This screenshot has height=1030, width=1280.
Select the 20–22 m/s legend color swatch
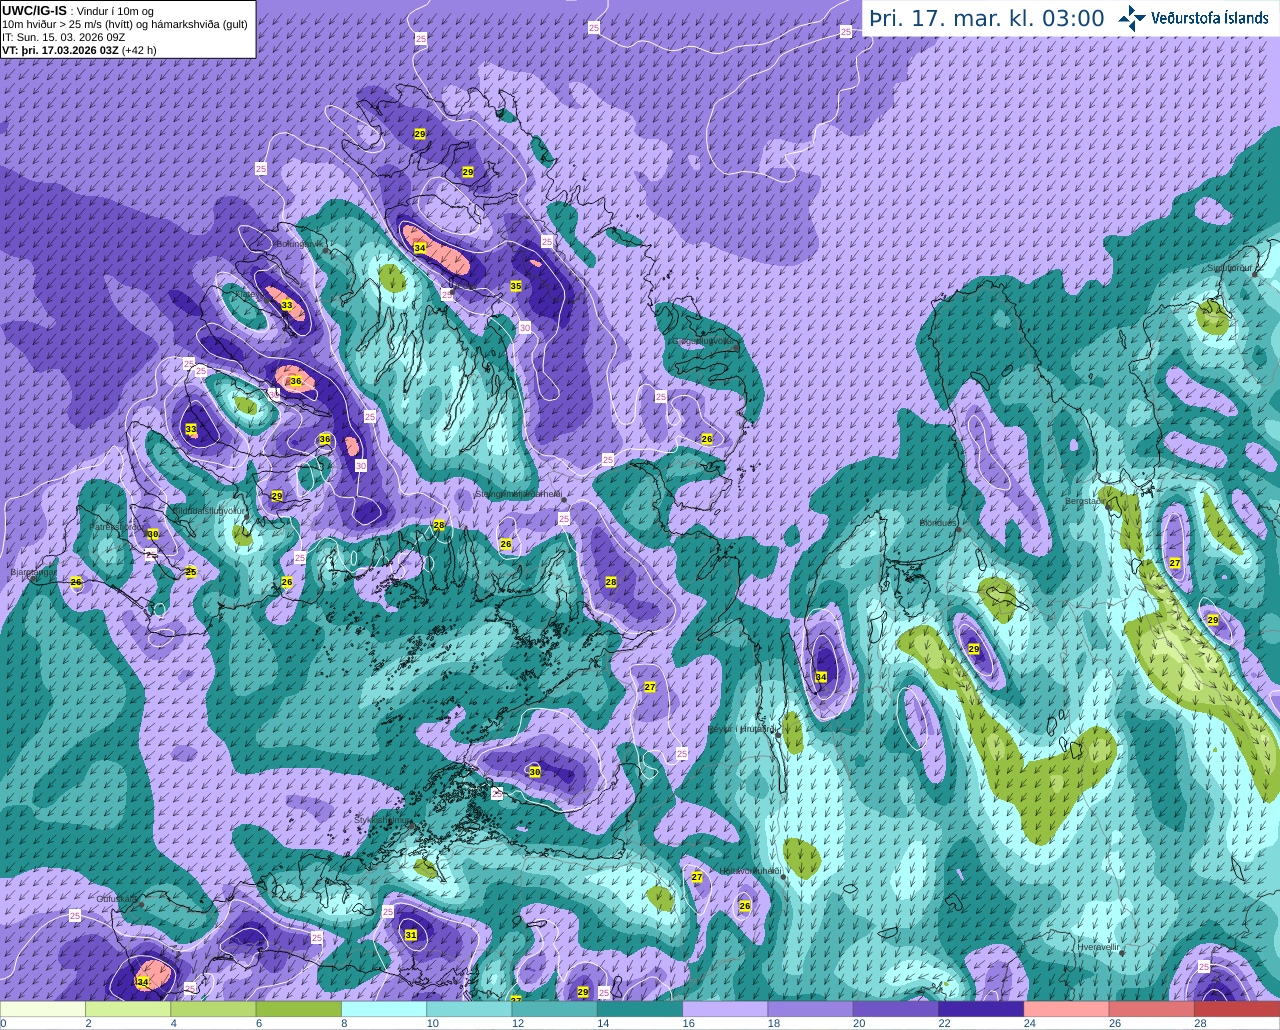tap(896, 1009)
